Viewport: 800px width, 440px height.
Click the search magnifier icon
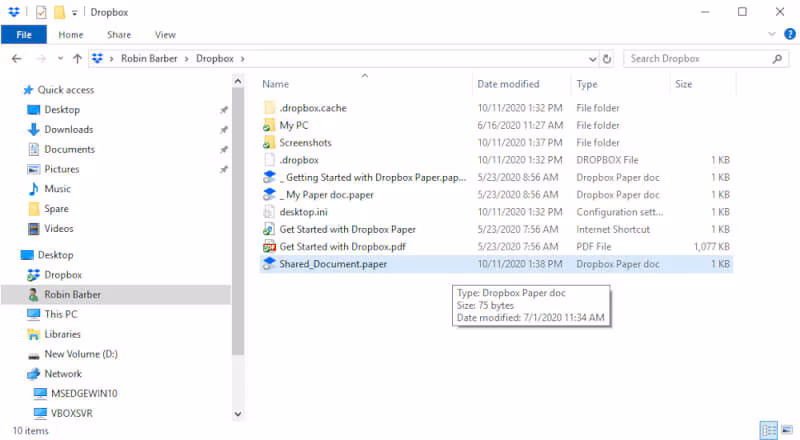(777, 59)
